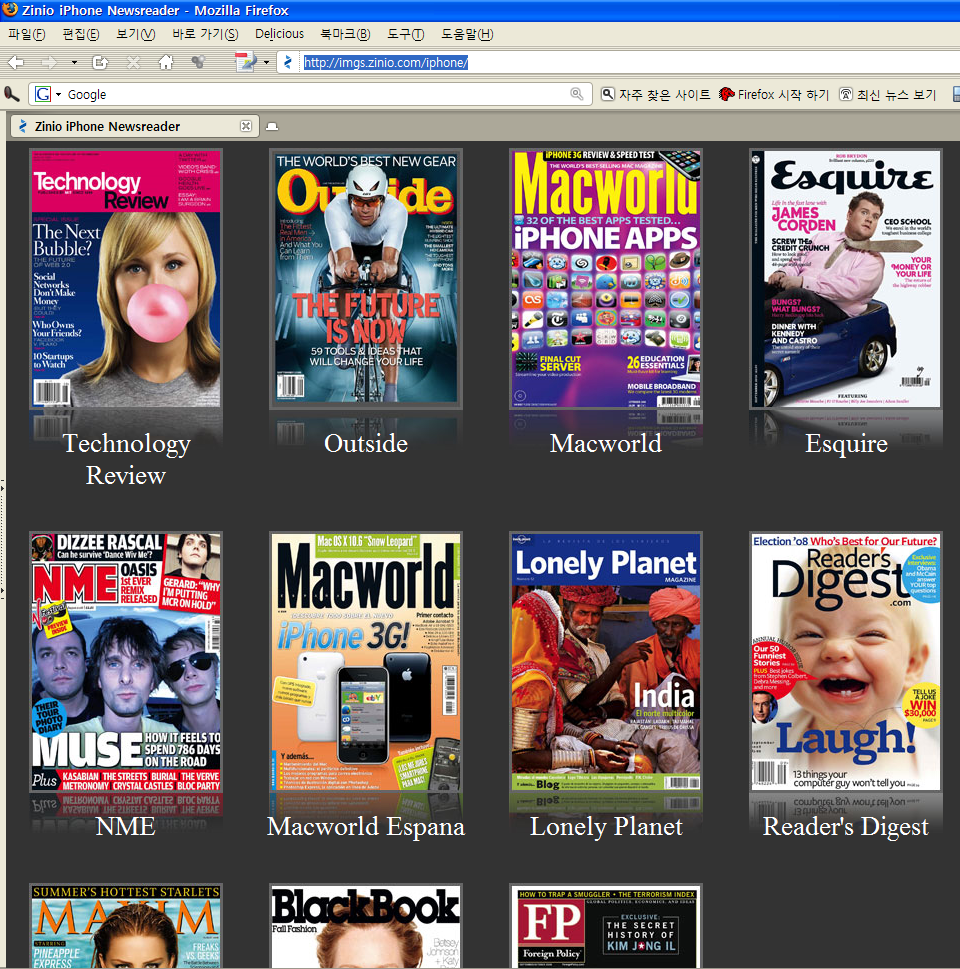Viewport: 960px width, 969px height.
Task: Click the Delicious bookmark tag icon
Action: [245, 62]
